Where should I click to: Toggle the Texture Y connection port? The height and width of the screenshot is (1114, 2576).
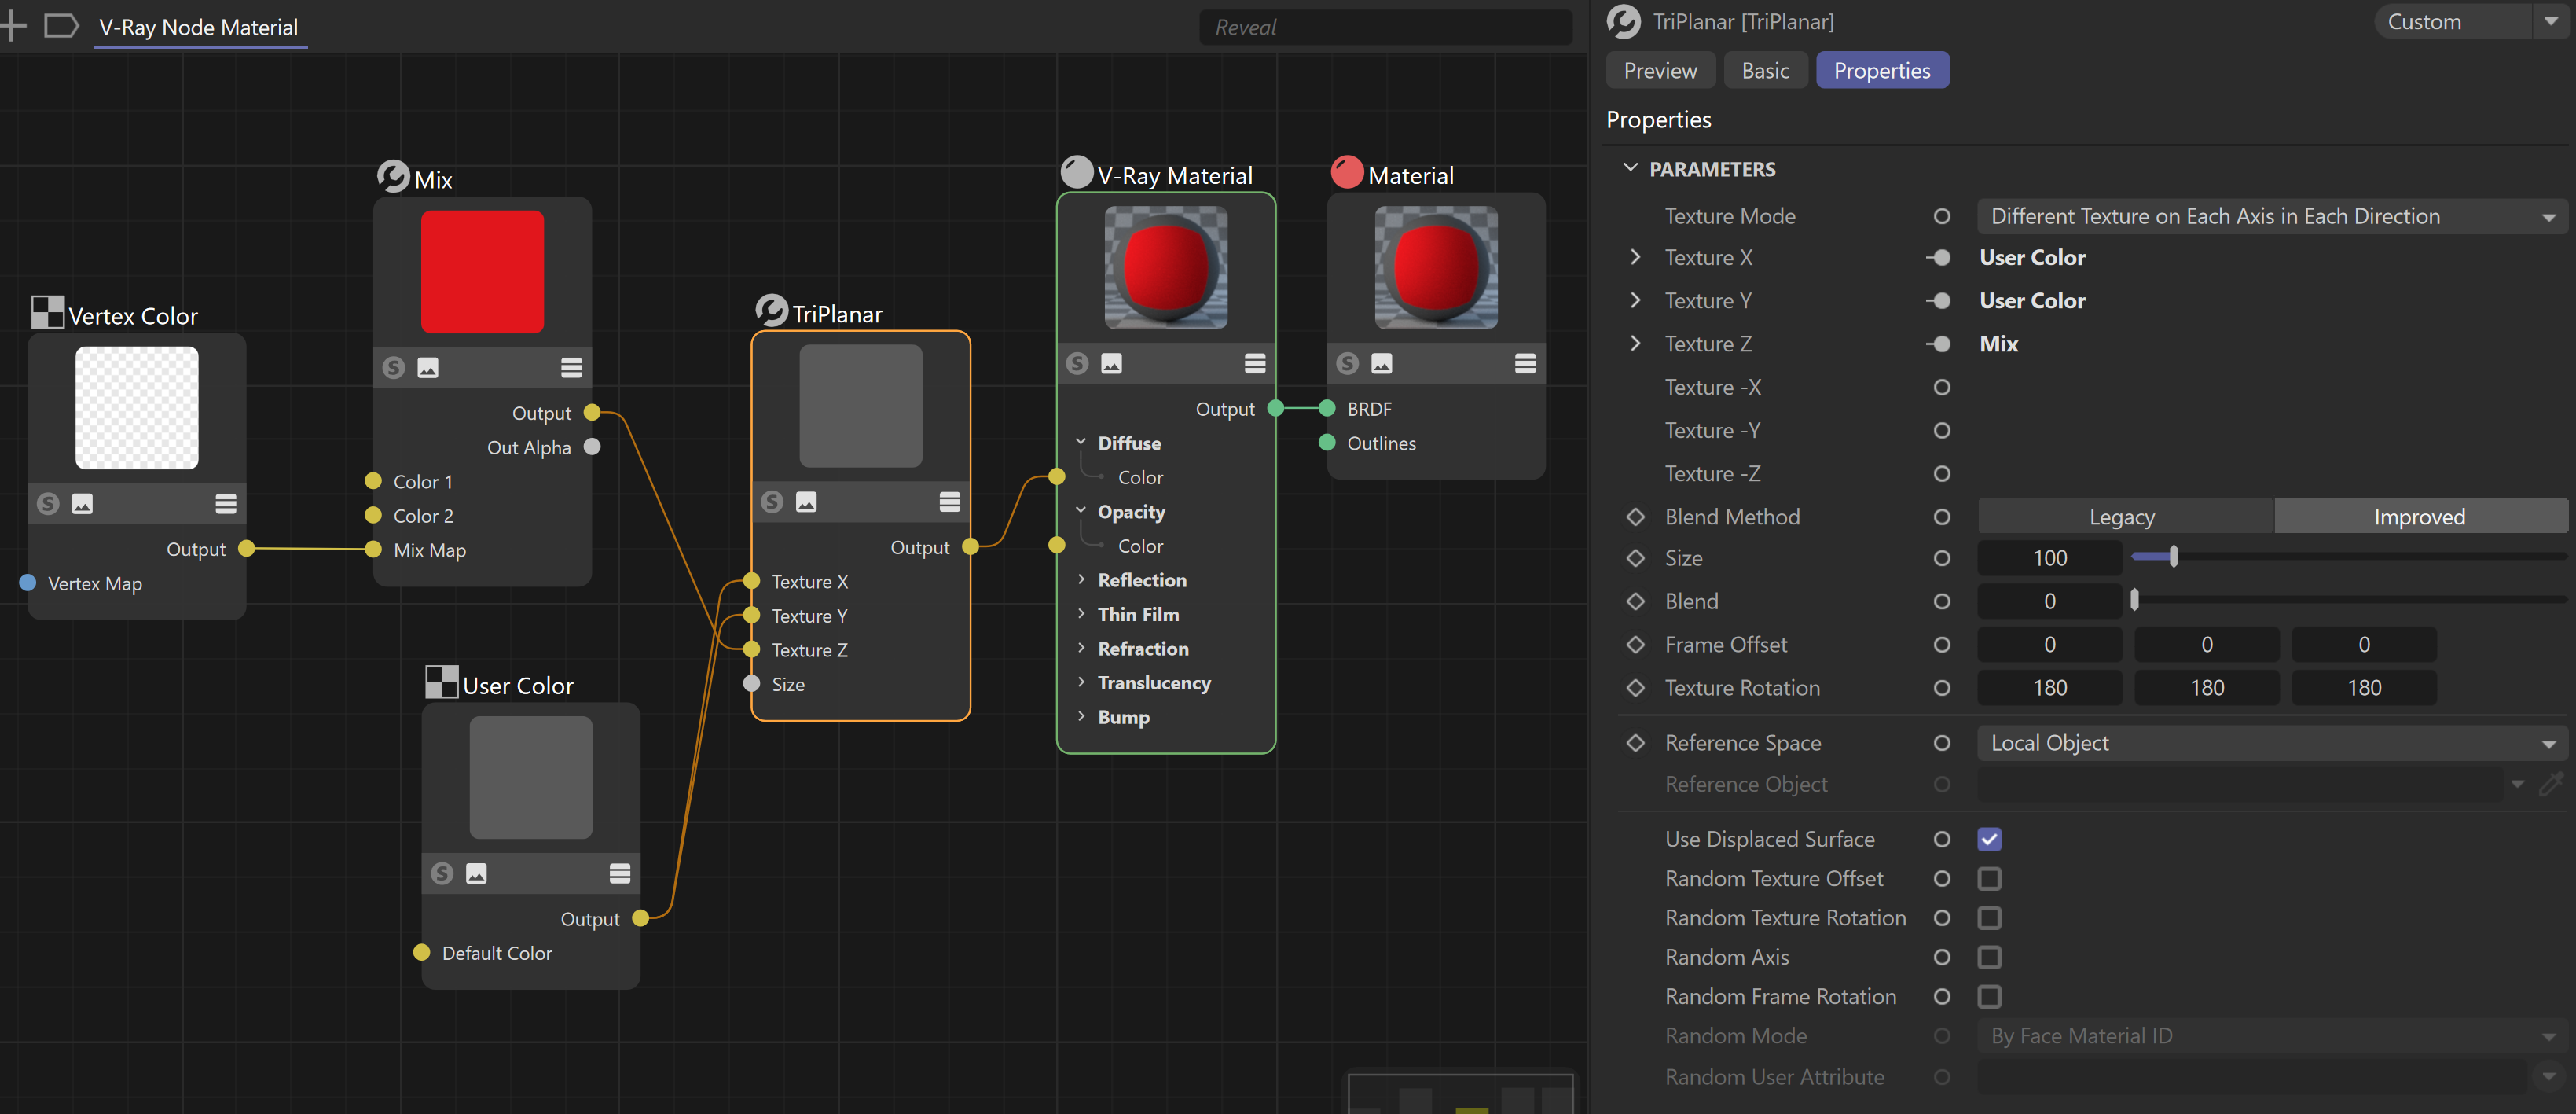click(1939, 301)
